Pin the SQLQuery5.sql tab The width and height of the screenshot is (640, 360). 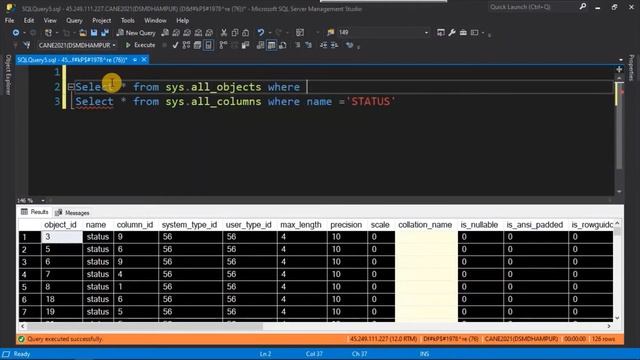click(x=135, y=60)
